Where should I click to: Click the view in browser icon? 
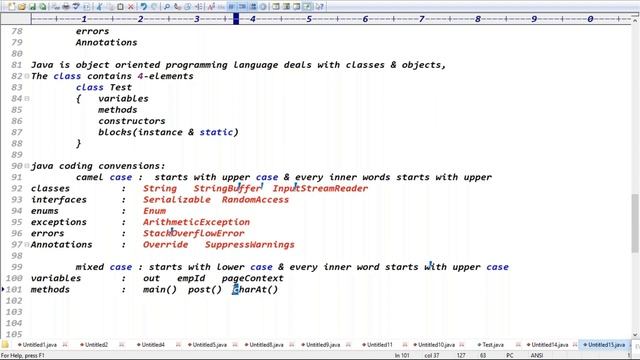87,7
